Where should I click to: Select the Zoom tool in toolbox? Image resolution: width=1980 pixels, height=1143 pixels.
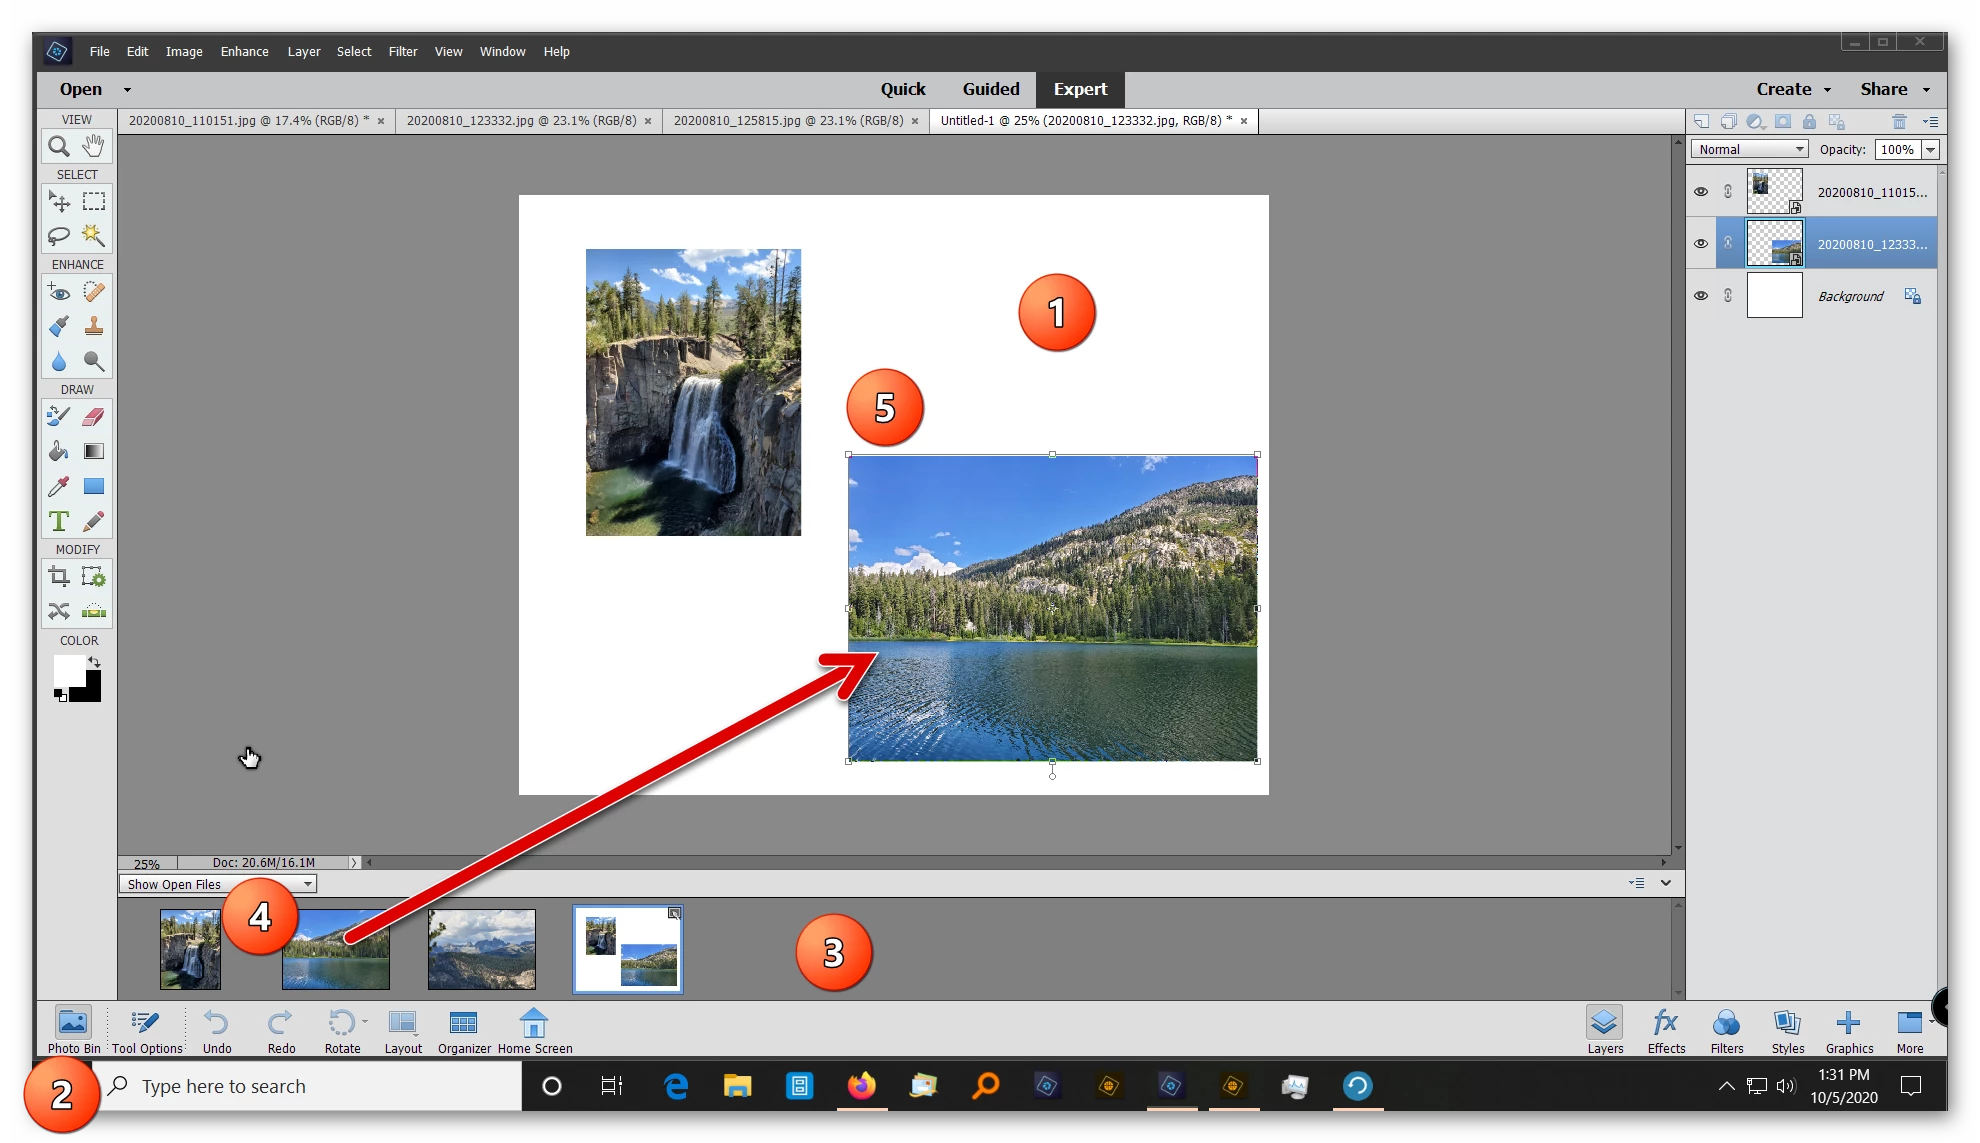tap(59, 147)
